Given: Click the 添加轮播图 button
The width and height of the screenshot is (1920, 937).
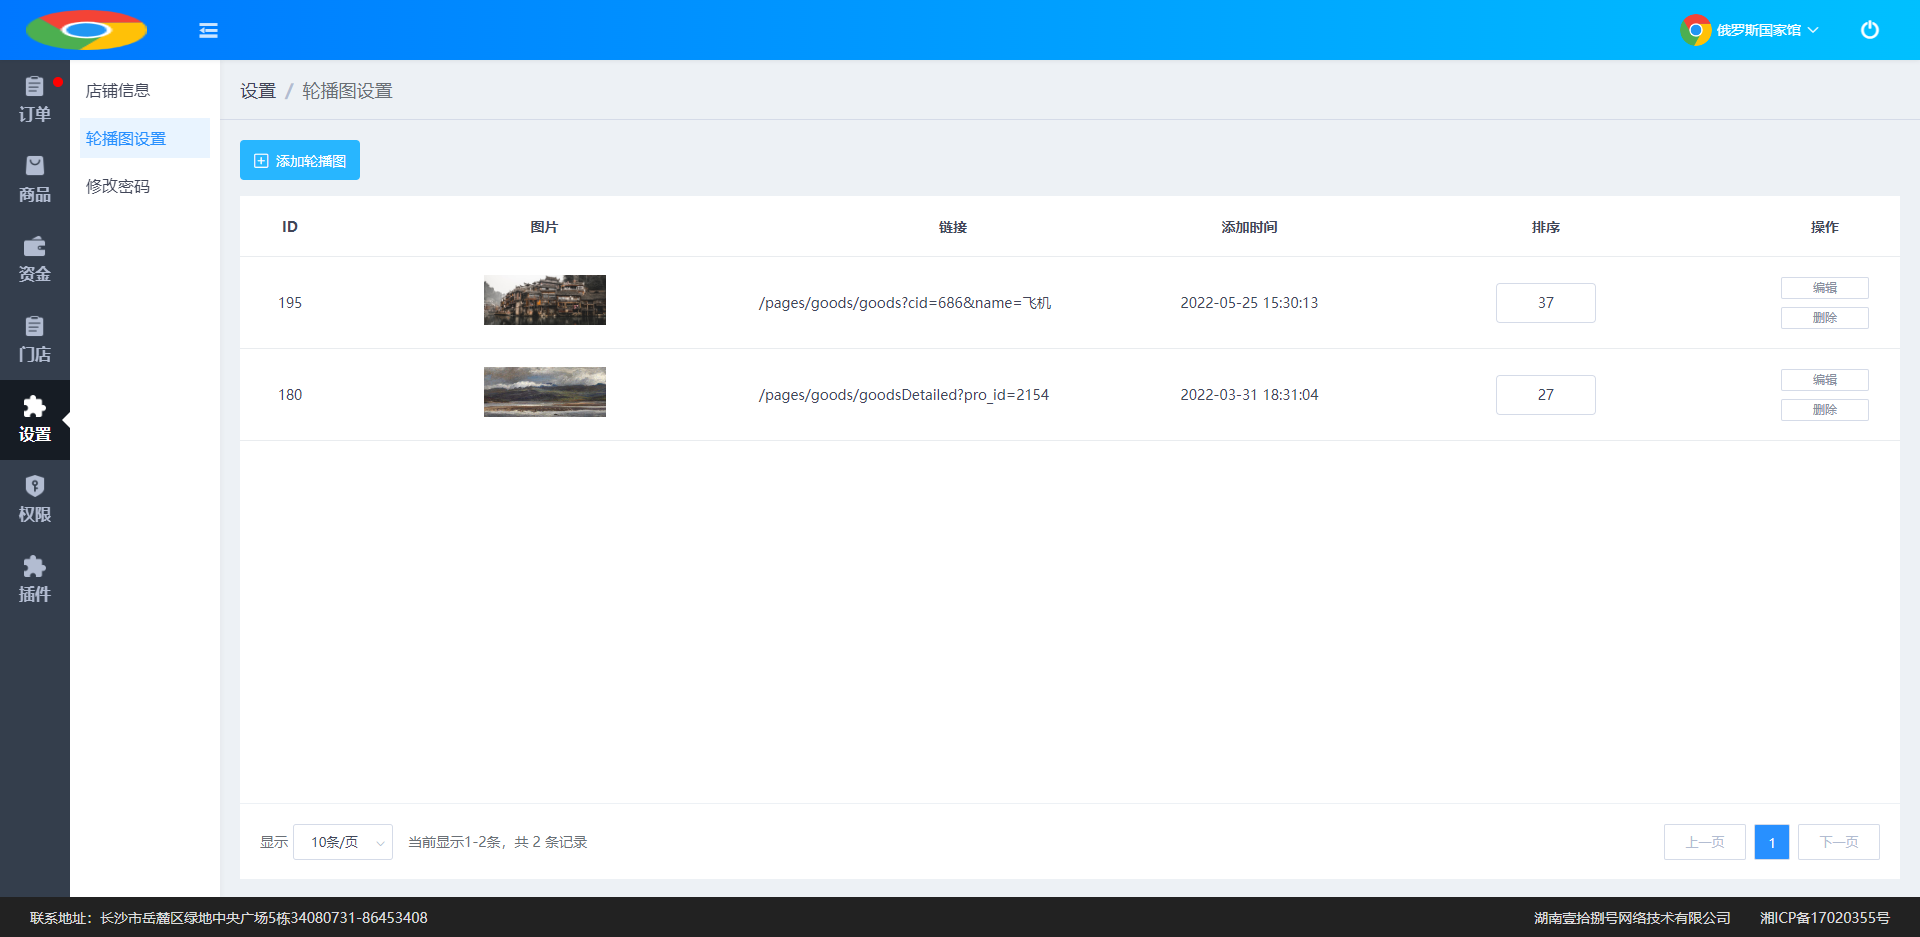Looking at the screenshot, I should (300, 160).
